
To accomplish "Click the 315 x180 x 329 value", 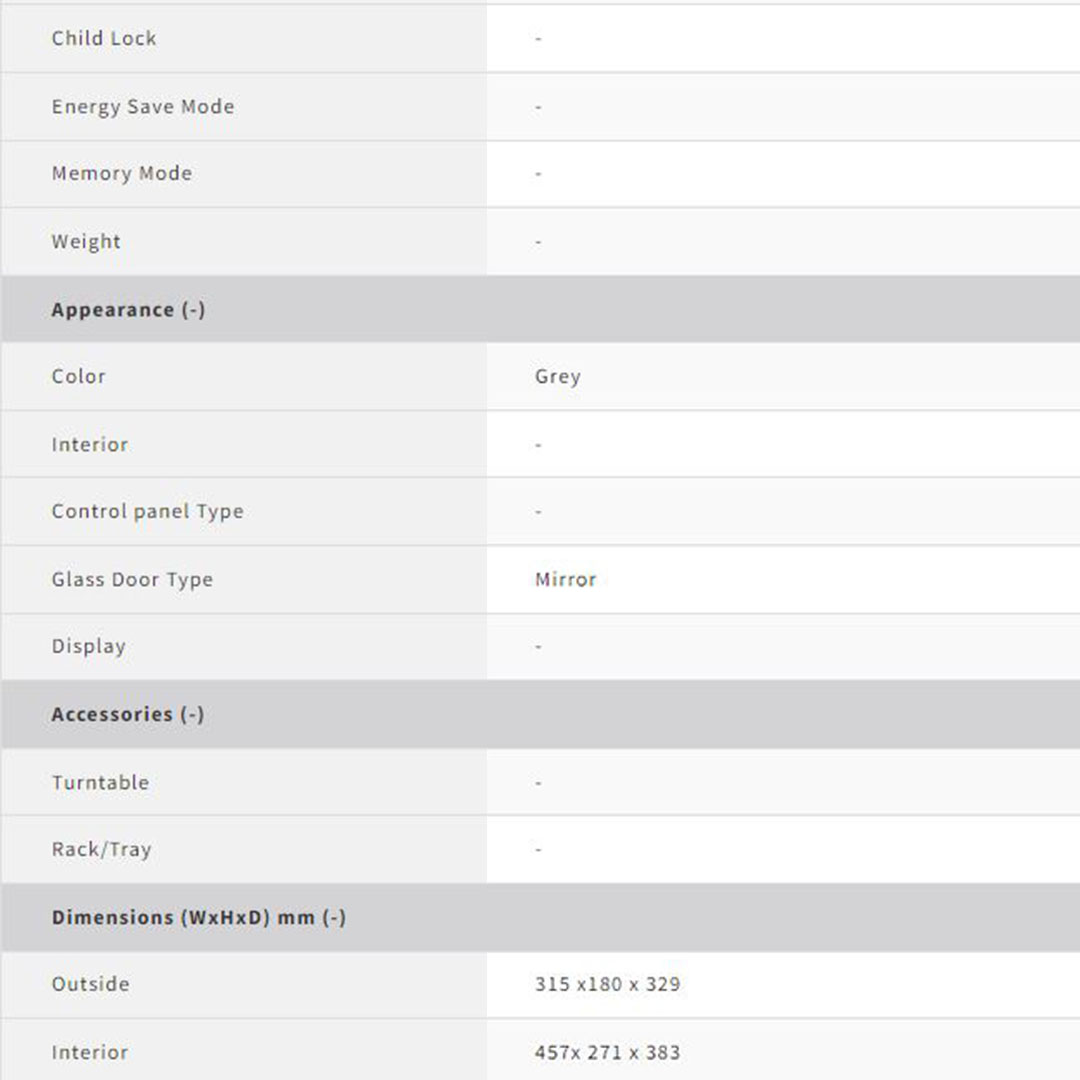I will coord(607,985).
